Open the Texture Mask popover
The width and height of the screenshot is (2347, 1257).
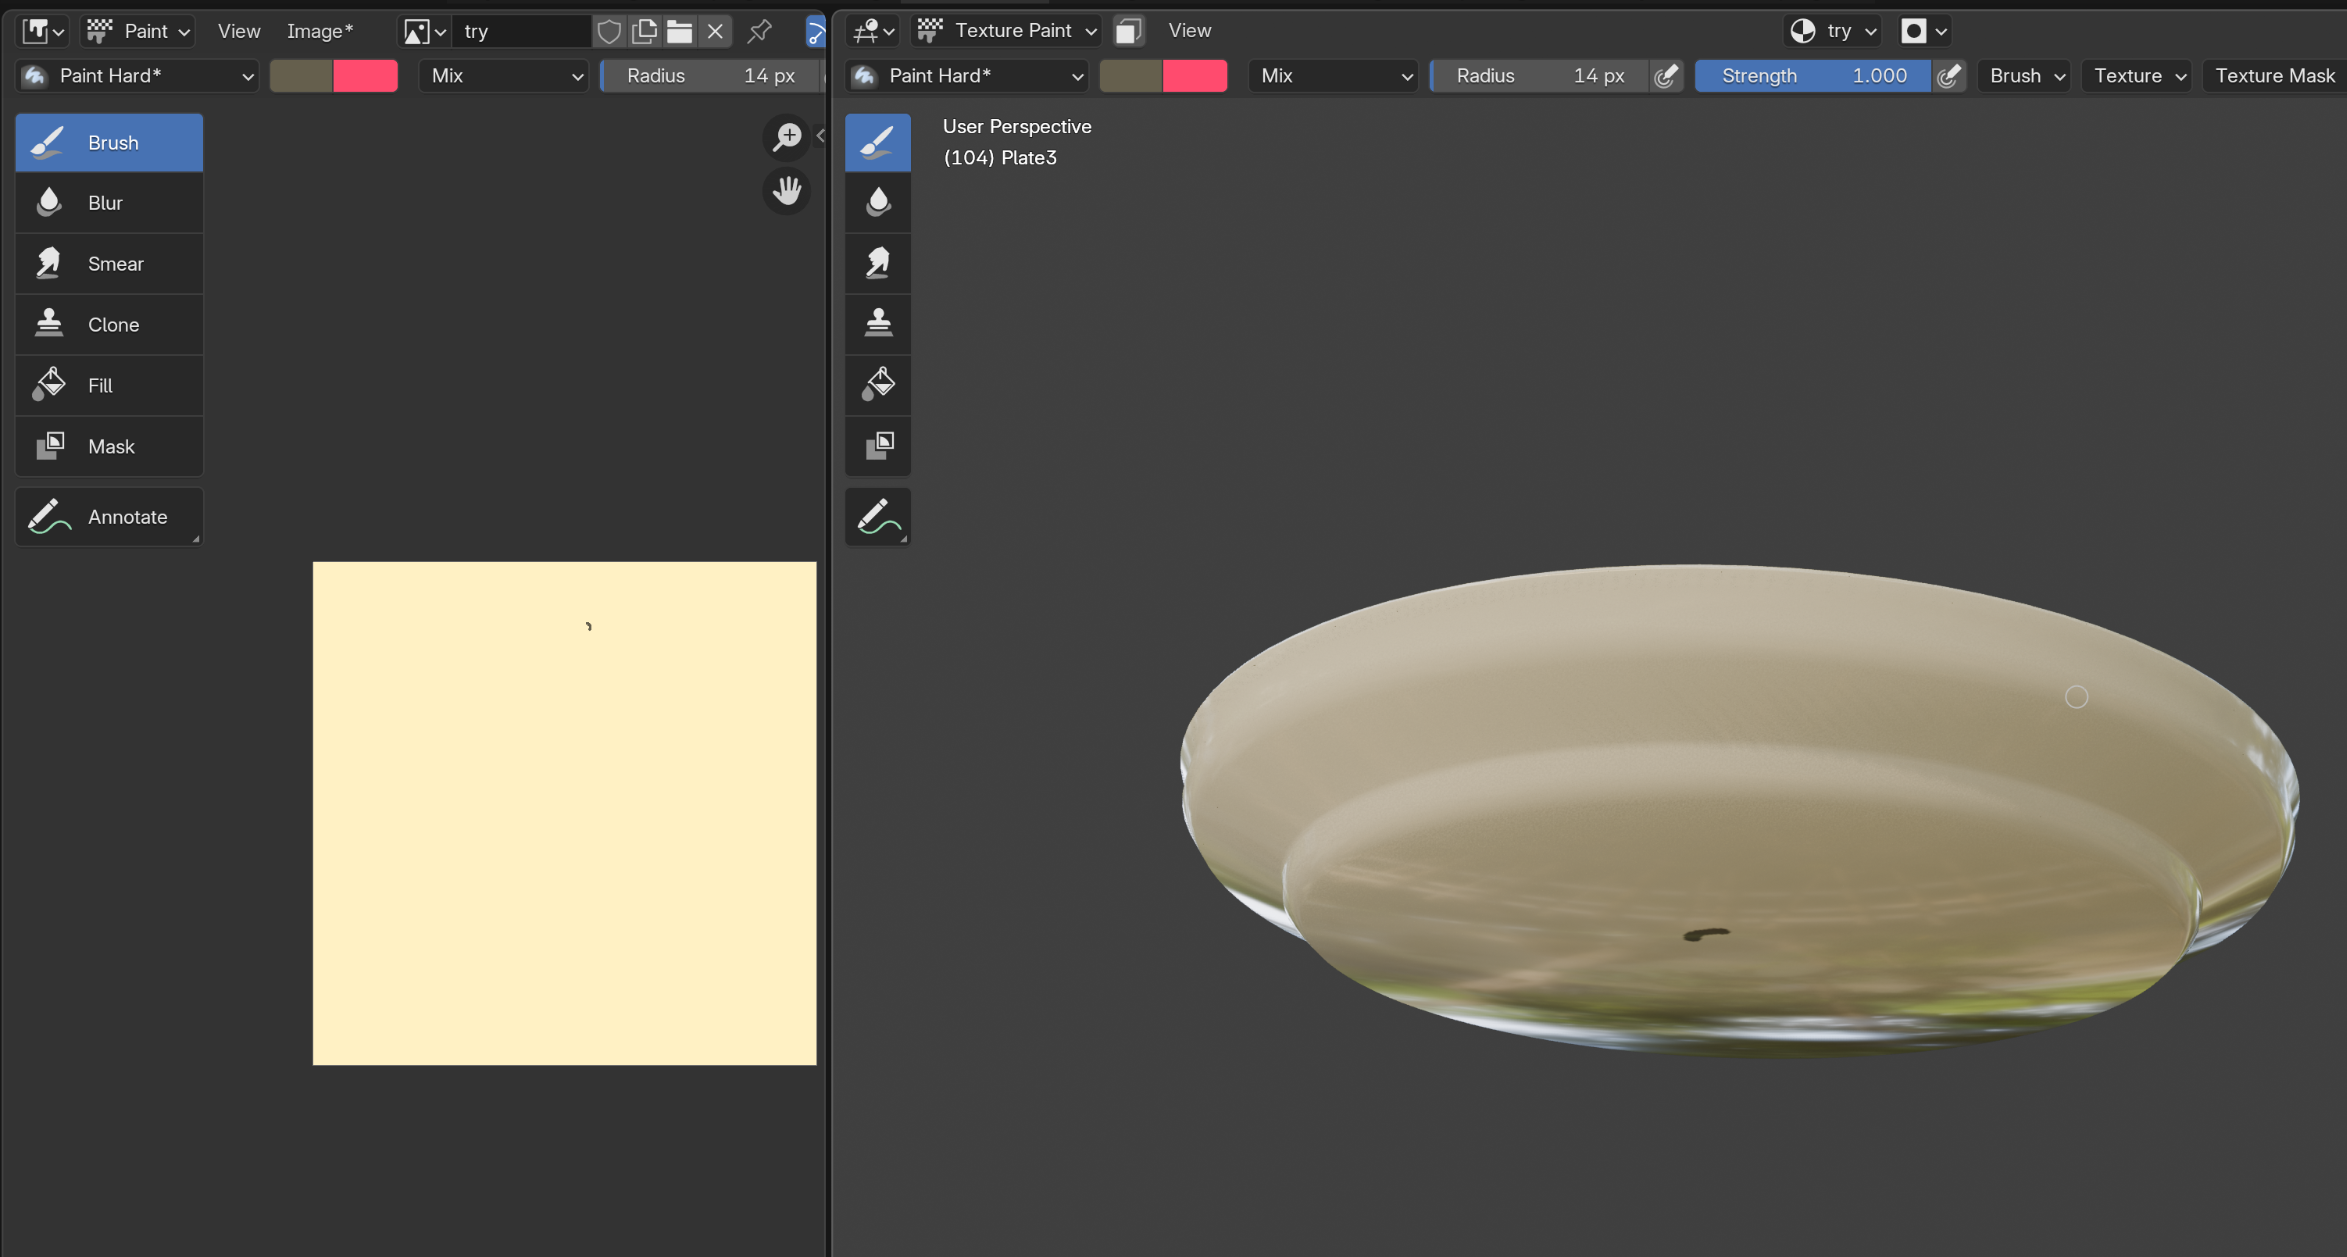coord(2273,76)
